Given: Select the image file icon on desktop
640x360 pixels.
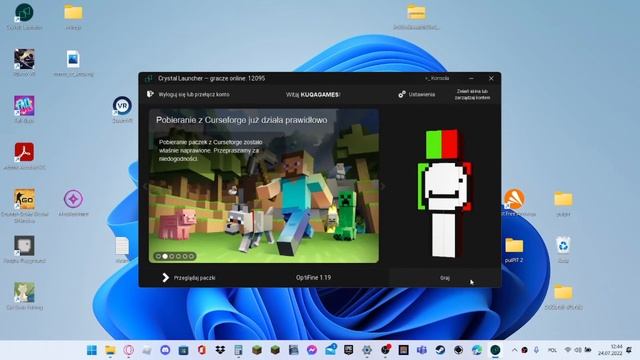Looking at the screenshot, I should click(x=73, y=63).
